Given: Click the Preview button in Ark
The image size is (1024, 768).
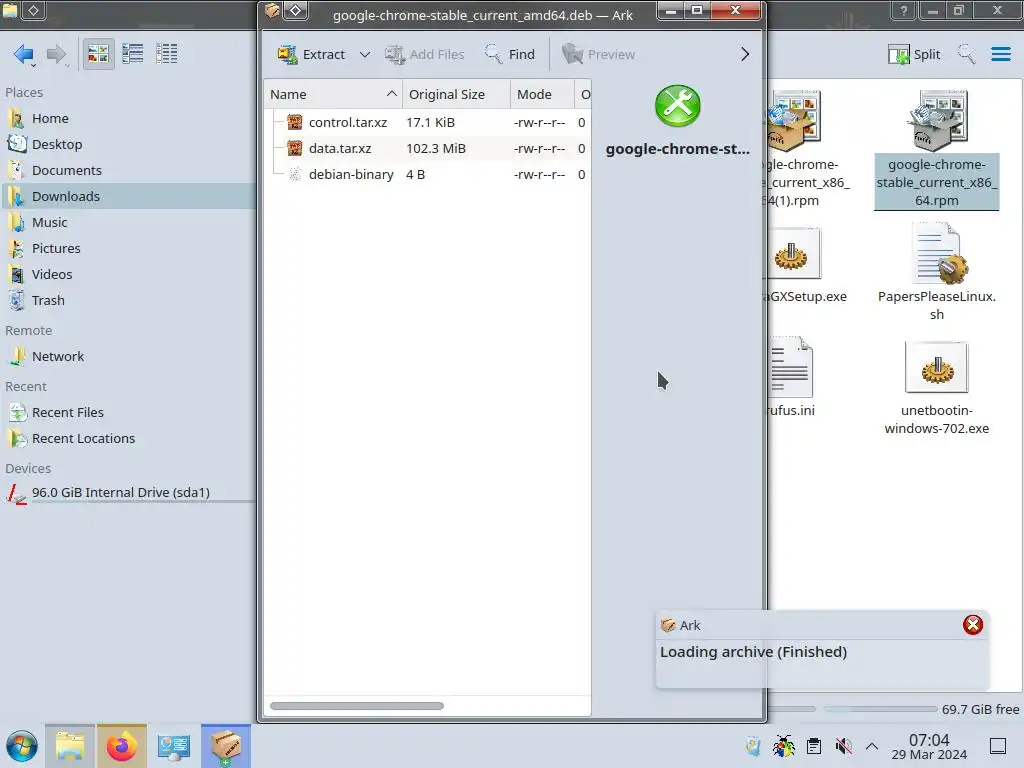Looking at the screenshot, I should [x=598, y=54].
